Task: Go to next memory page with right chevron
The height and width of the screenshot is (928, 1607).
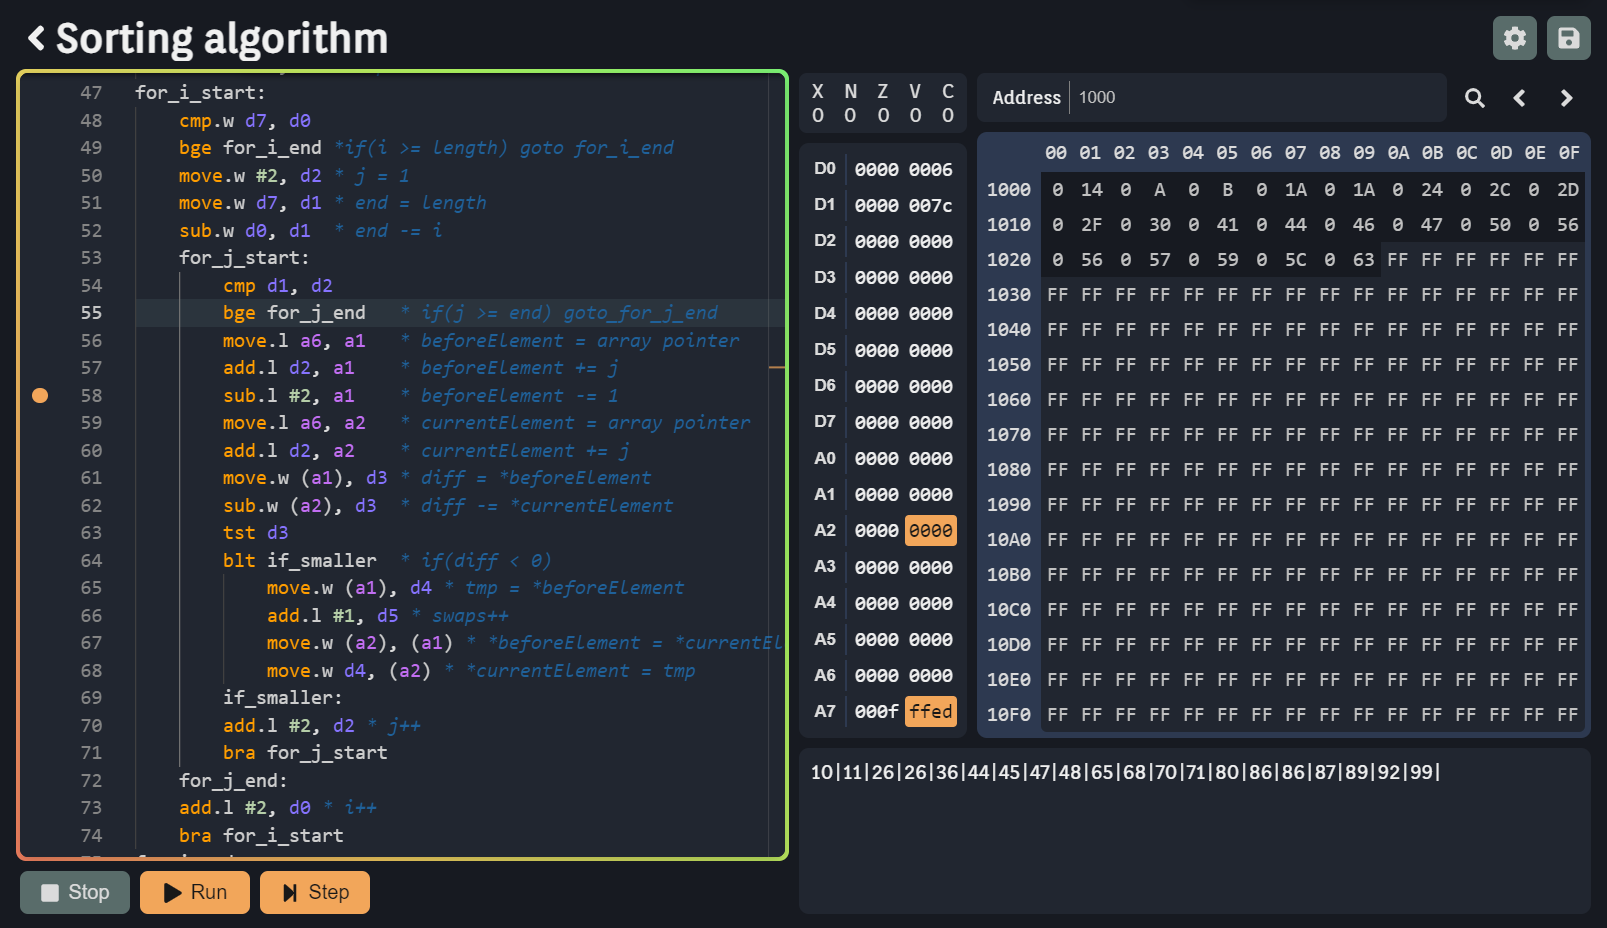Action: pyautogui.click(x=1565, y=97)
